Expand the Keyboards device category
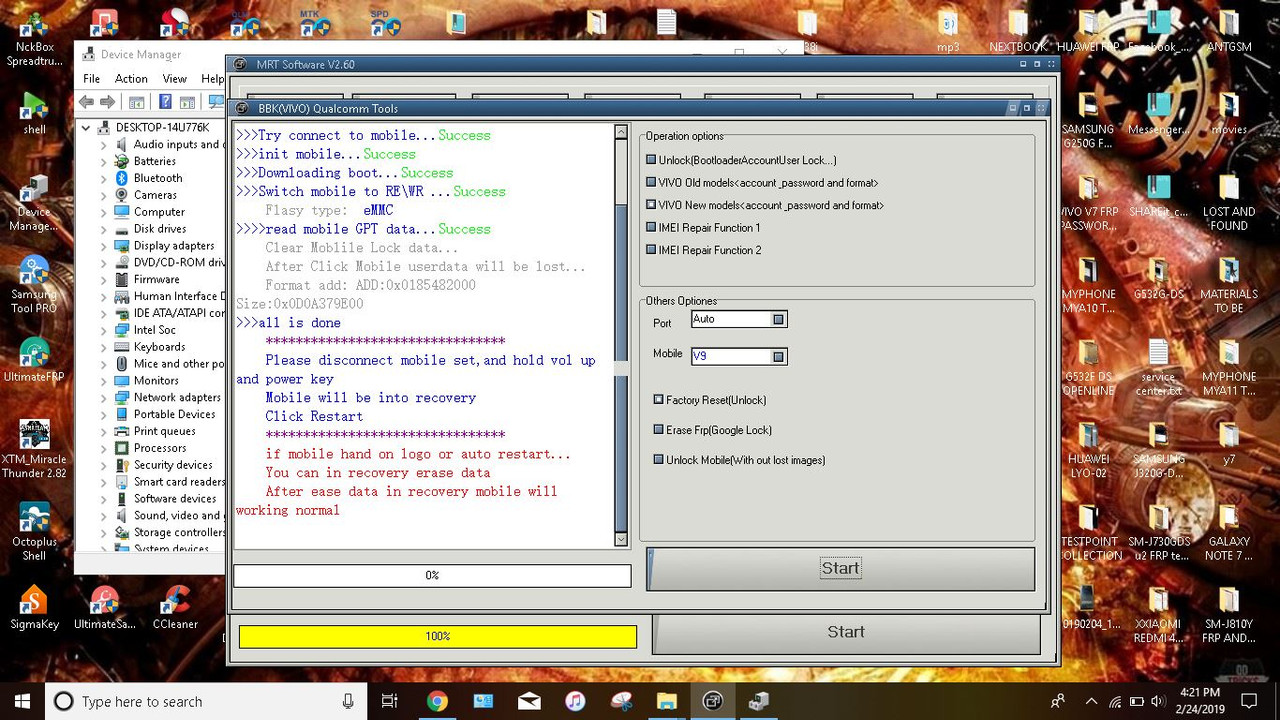1280x720 pixels. pos(103,347)
